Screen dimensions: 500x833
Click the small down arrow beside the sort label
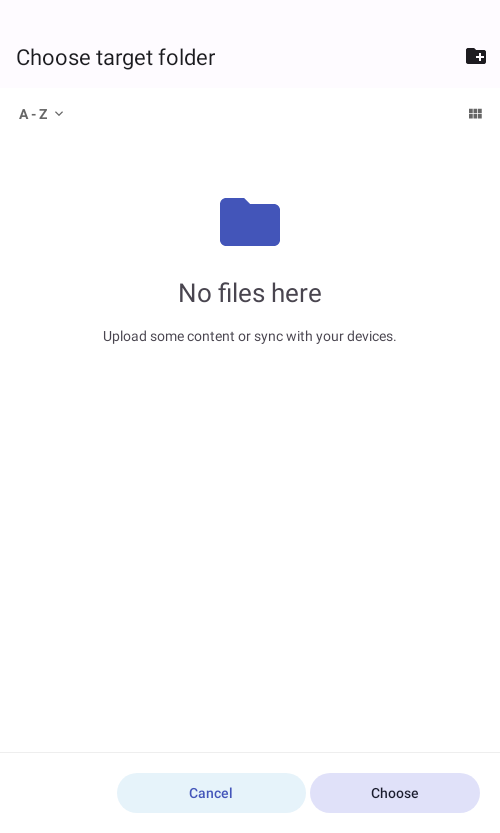(x=59, y=113)
